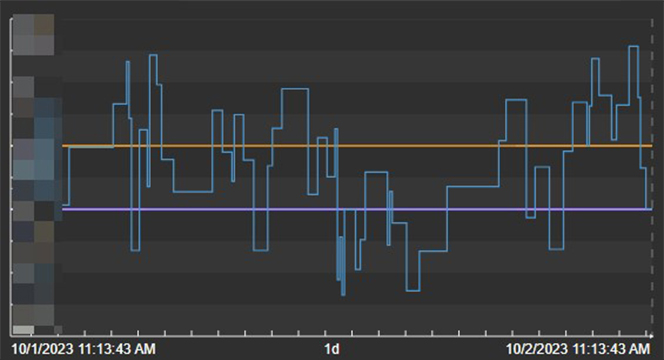Click the start time 10/1/2023 11:13:43 AM label
664x360 pixels.
tap(83, 349)
